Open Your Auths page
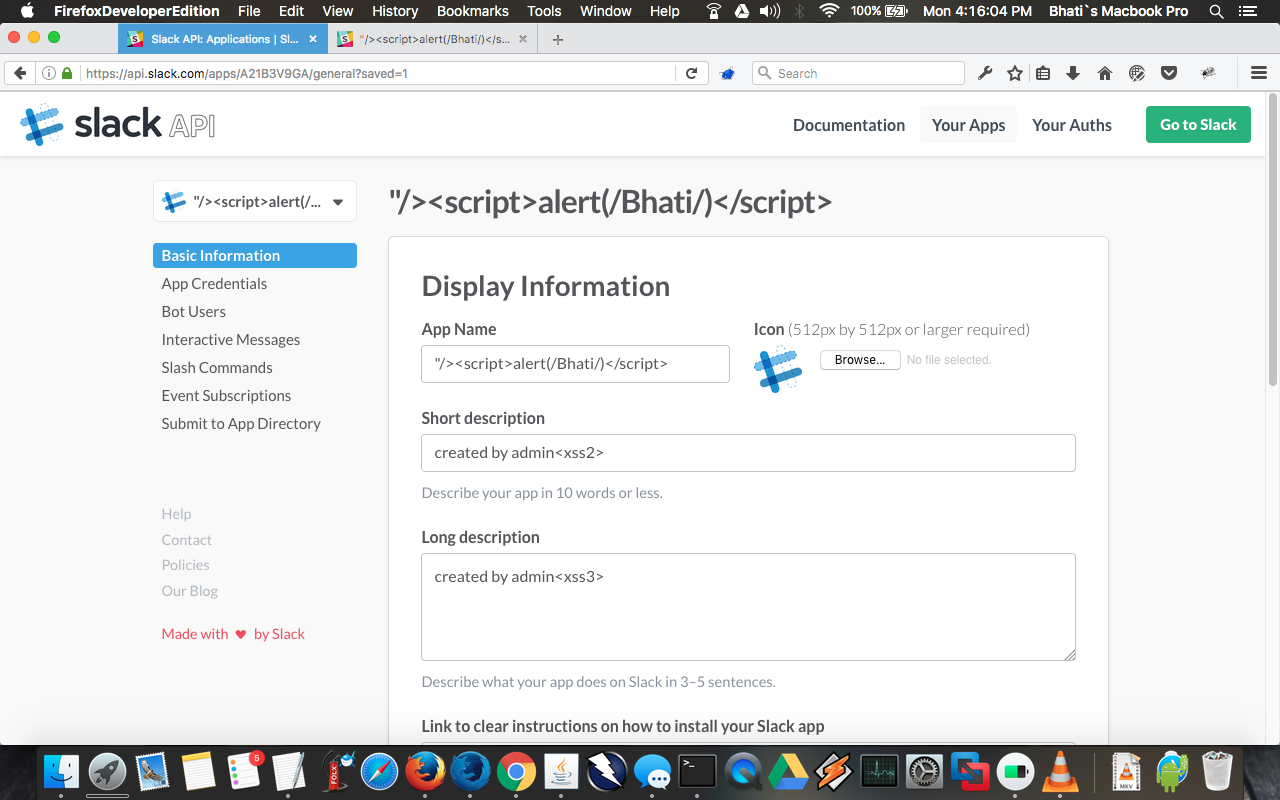Viewport: 1280px width, 800px height. (1072, 125)
